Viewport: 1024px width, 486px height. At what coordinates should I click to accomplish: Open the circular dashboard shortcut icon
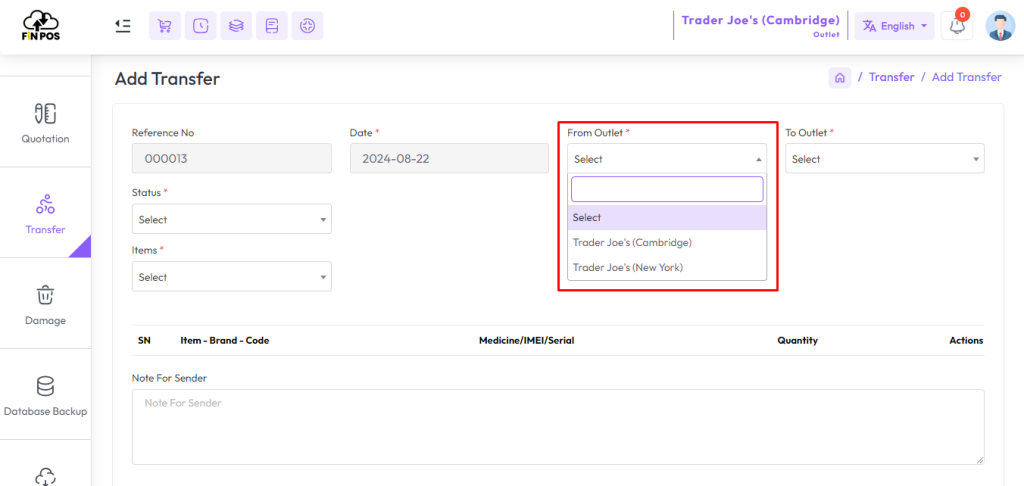(307, 26)
